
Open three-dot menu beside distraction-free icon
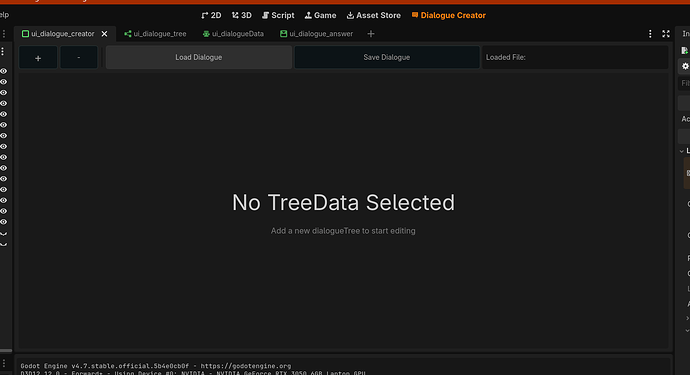point(650,34)
